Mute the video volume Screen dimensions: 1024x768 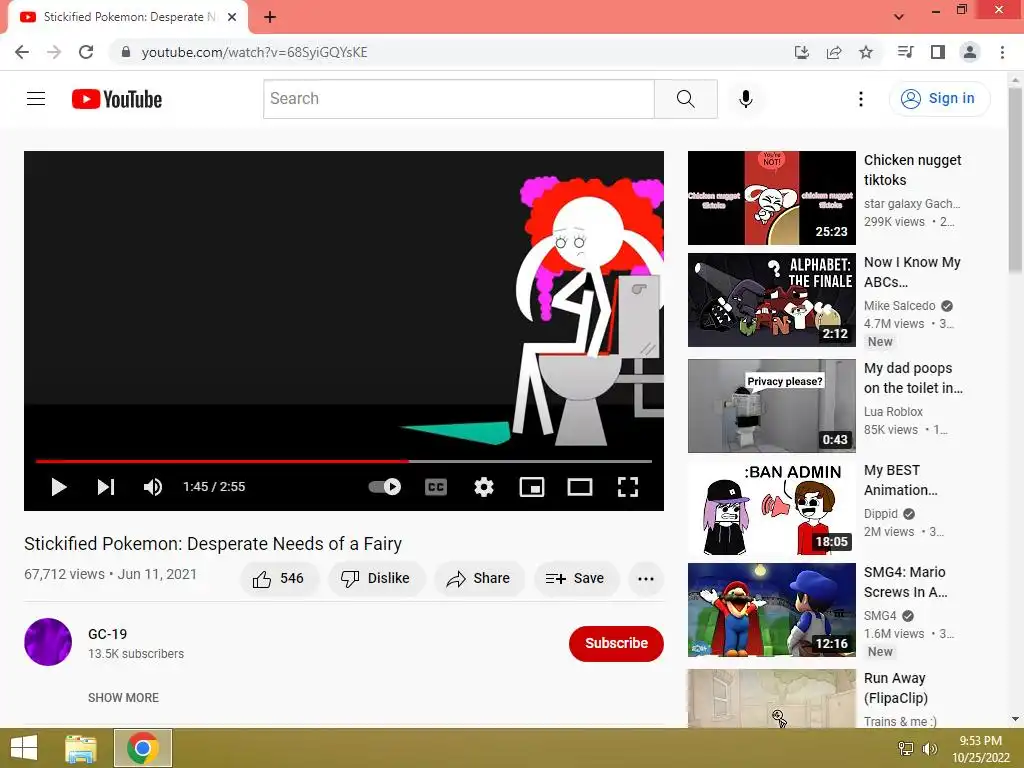click(153, 487)
